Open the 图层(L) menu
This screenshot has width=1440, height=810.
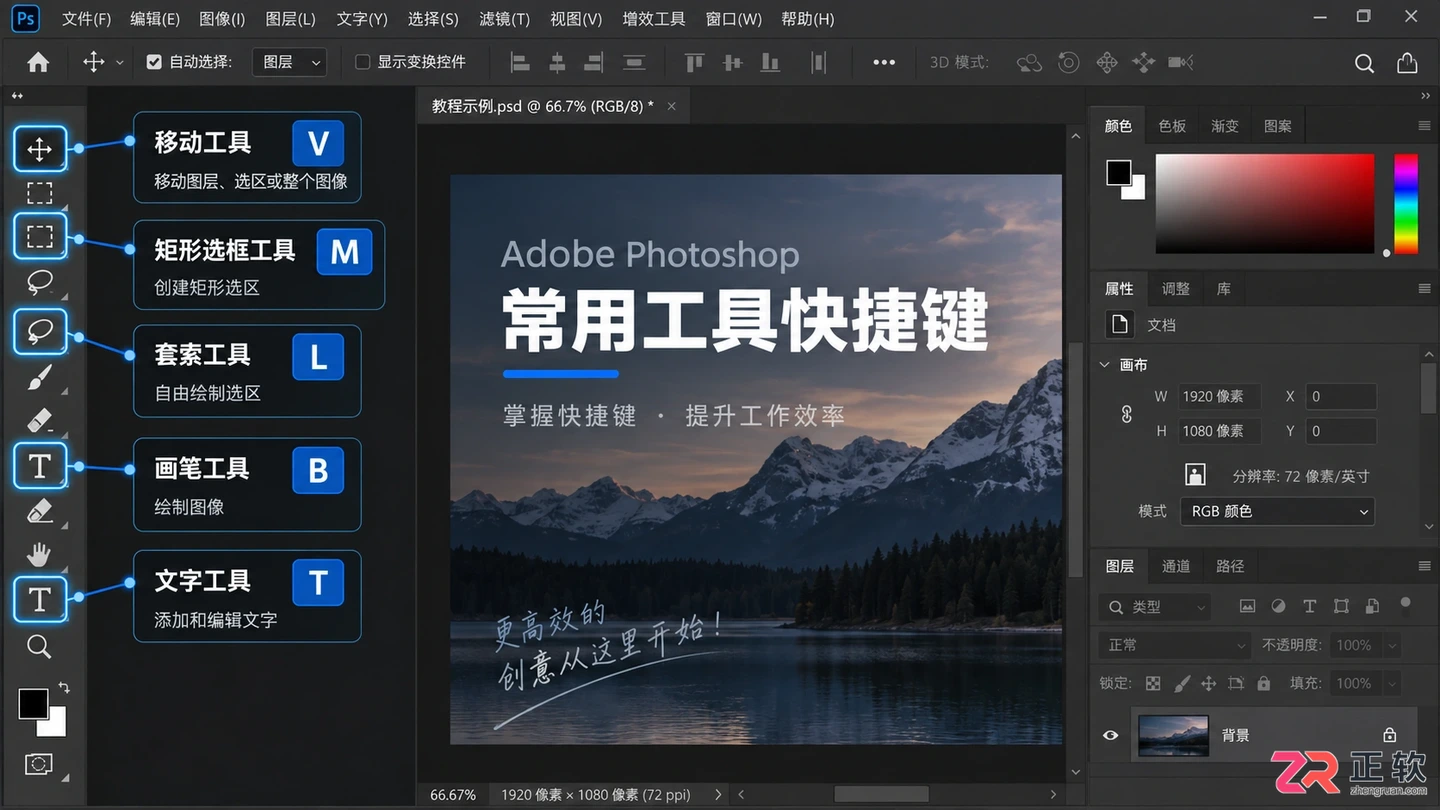tap(291, 19)
